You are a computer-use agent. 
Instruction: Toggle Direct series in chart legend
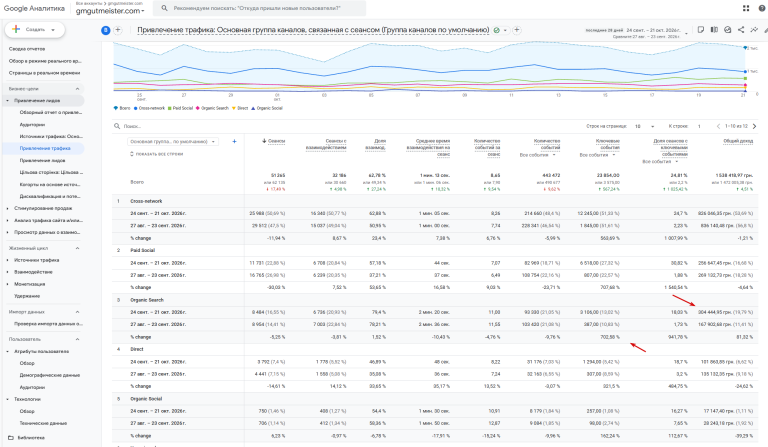[x=240, y=108]
